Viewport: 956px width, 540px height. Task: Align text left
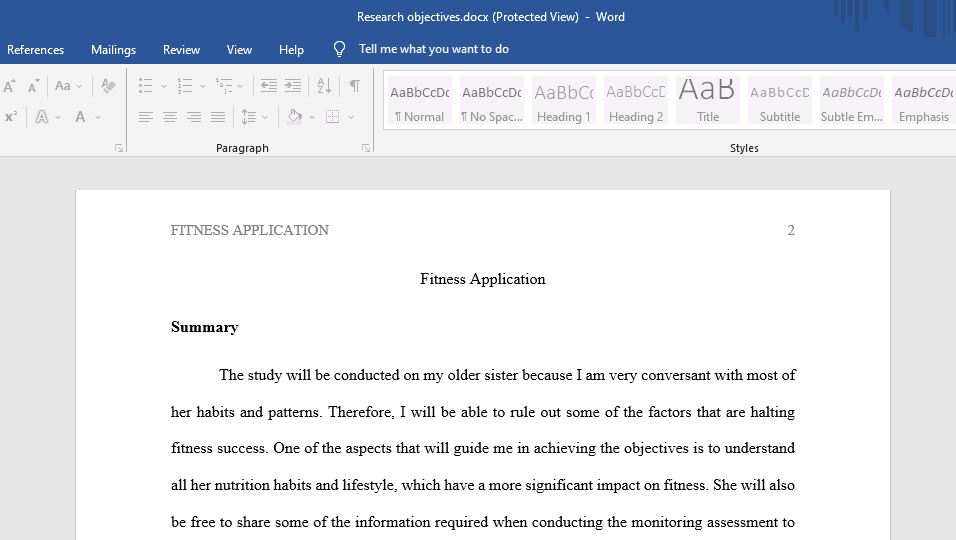[145, 116]
